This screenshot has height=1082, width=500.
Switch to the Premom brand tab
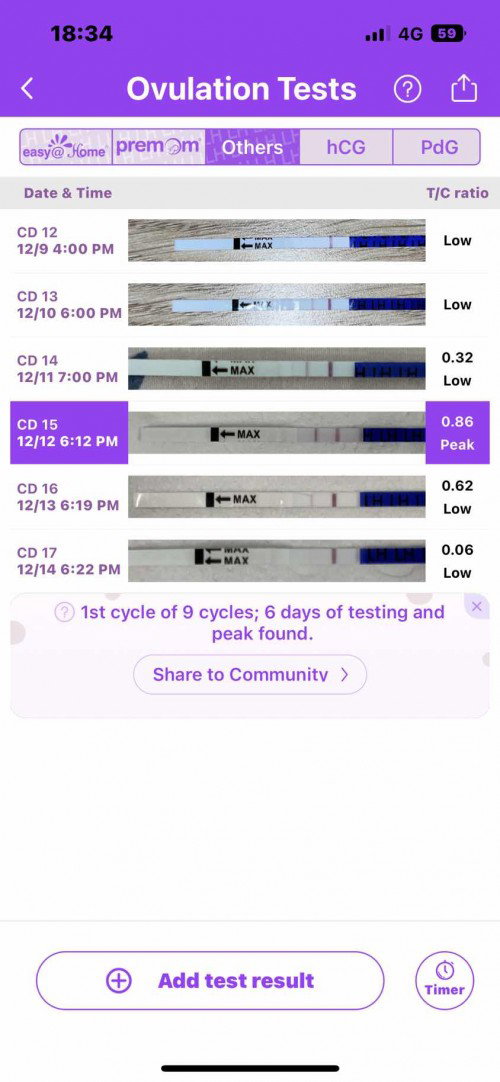point(159,147)
